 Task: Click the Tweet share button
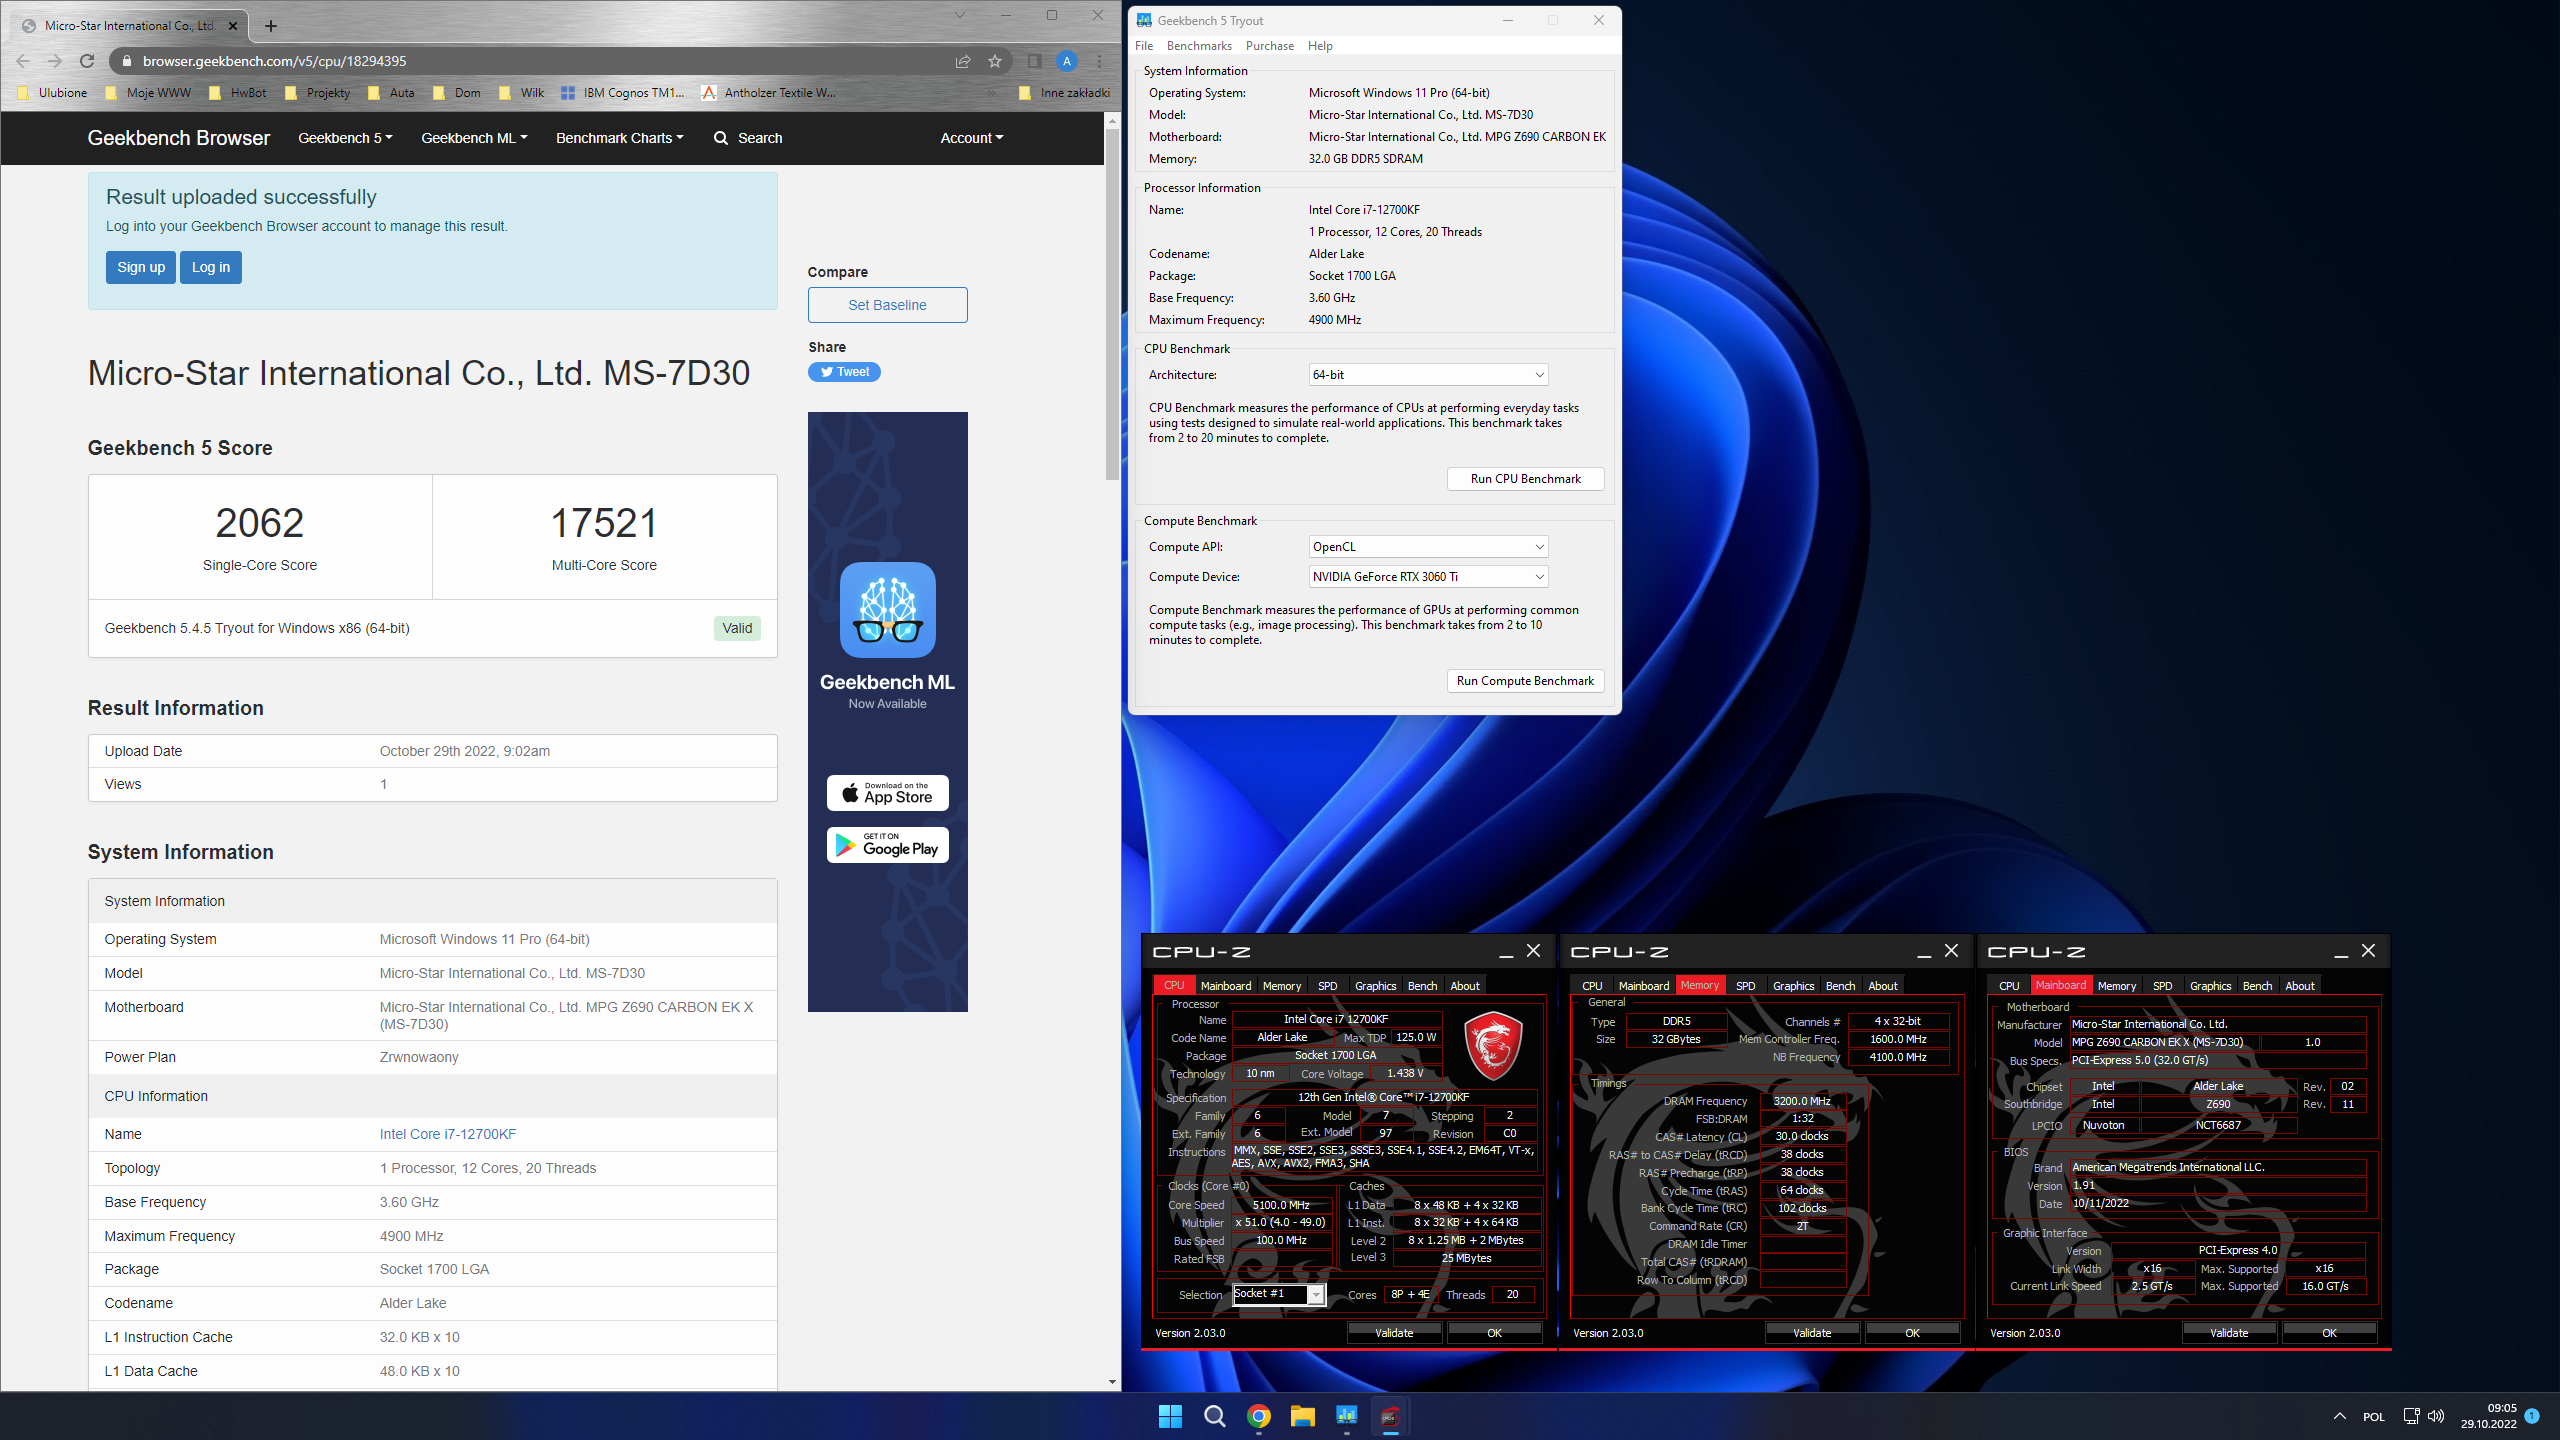844,372
